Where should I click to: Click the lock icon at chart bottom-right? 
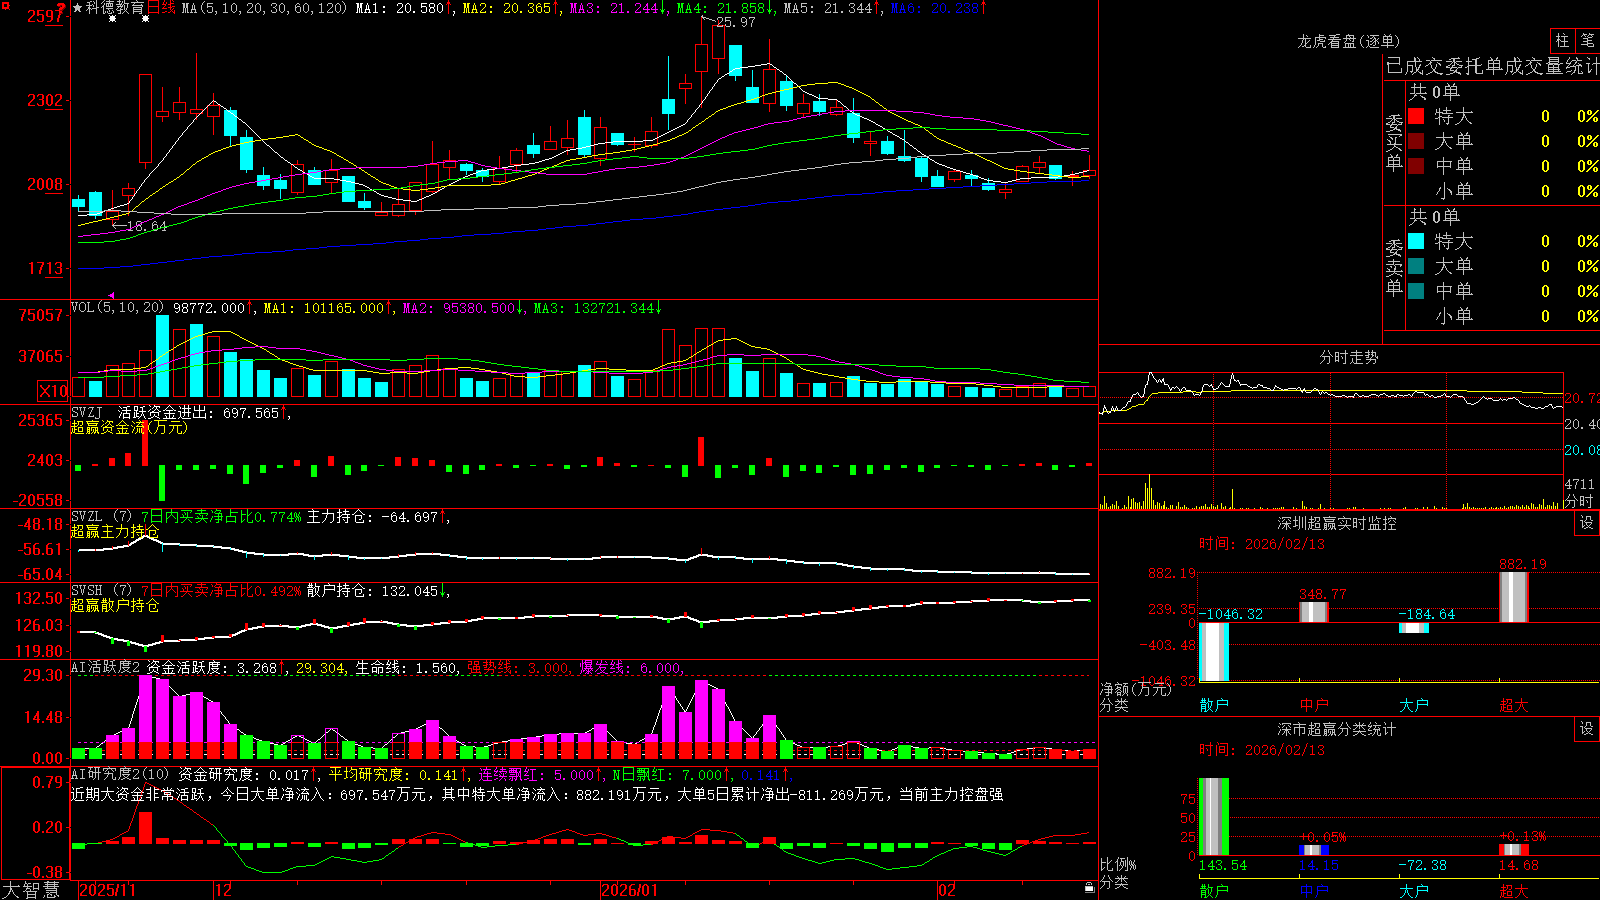(1090, 887)
